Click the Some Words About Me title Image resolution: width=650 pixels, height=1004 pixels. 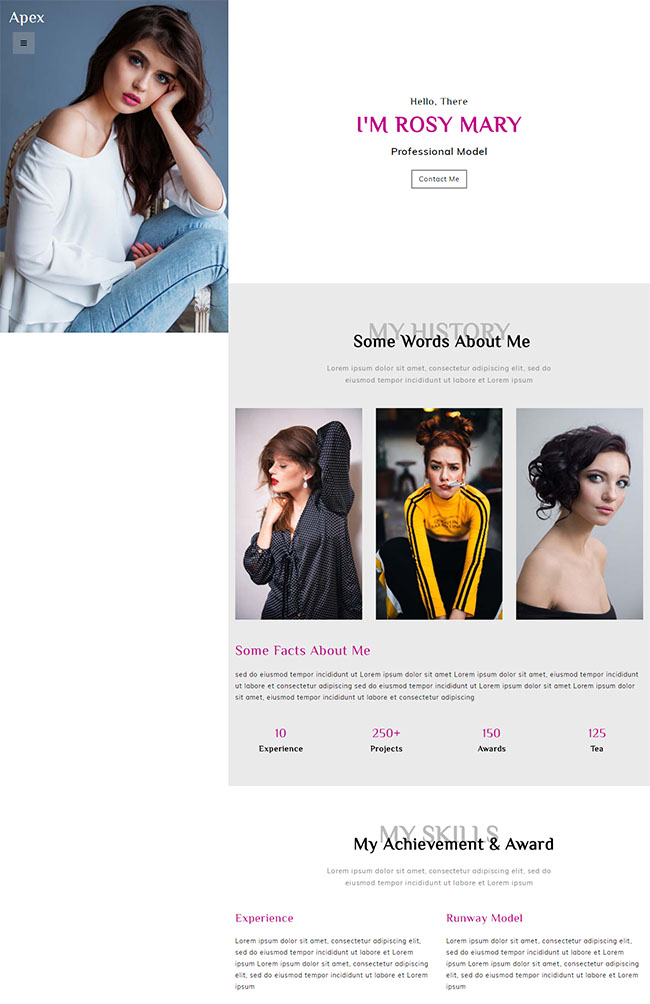(x=441, y=342)
